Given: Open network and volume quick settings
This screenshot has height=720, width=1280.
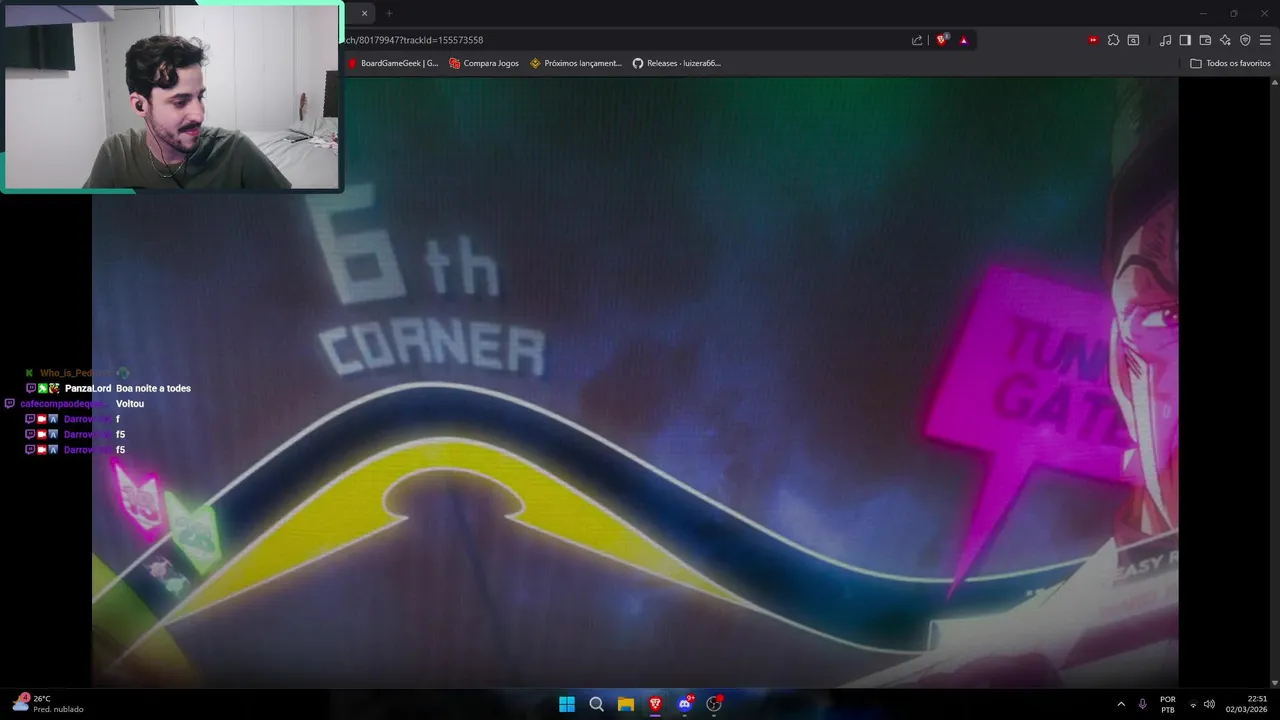Looking at the screenshot, I should pos(1201,704).
